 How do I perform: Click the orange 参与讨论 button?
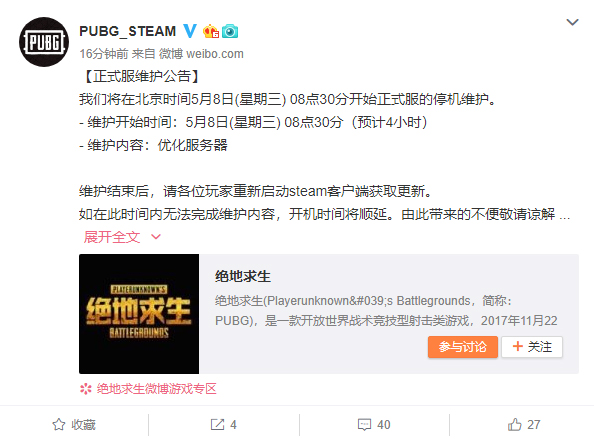click(x=463, y=347)
